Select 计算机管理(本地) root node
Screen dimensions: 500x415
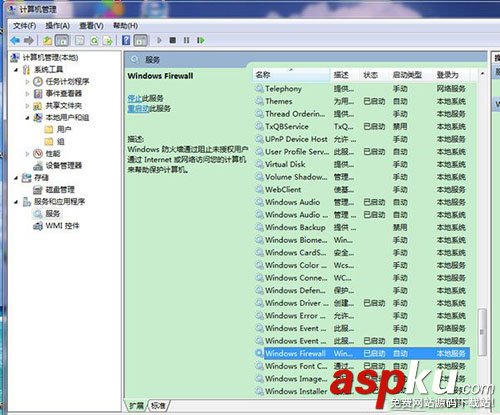pyautogui.click(x=50, y=57)
